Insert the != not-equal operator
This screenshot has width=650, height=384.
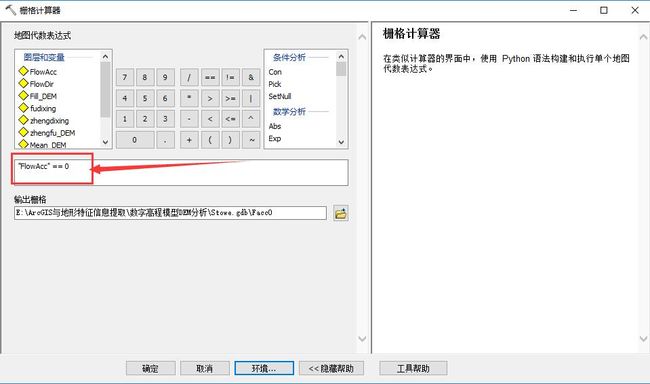(x=230, y=77)
